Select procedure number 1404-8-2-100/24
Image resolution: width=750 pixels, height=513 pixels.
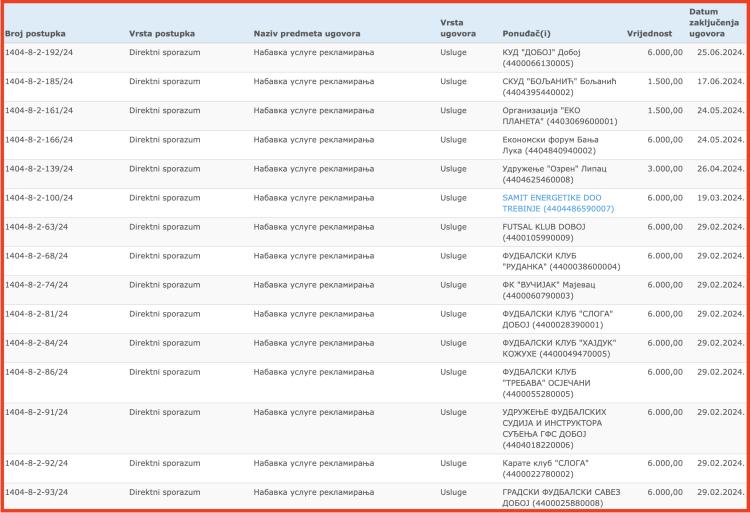click(x=39, y=197)
